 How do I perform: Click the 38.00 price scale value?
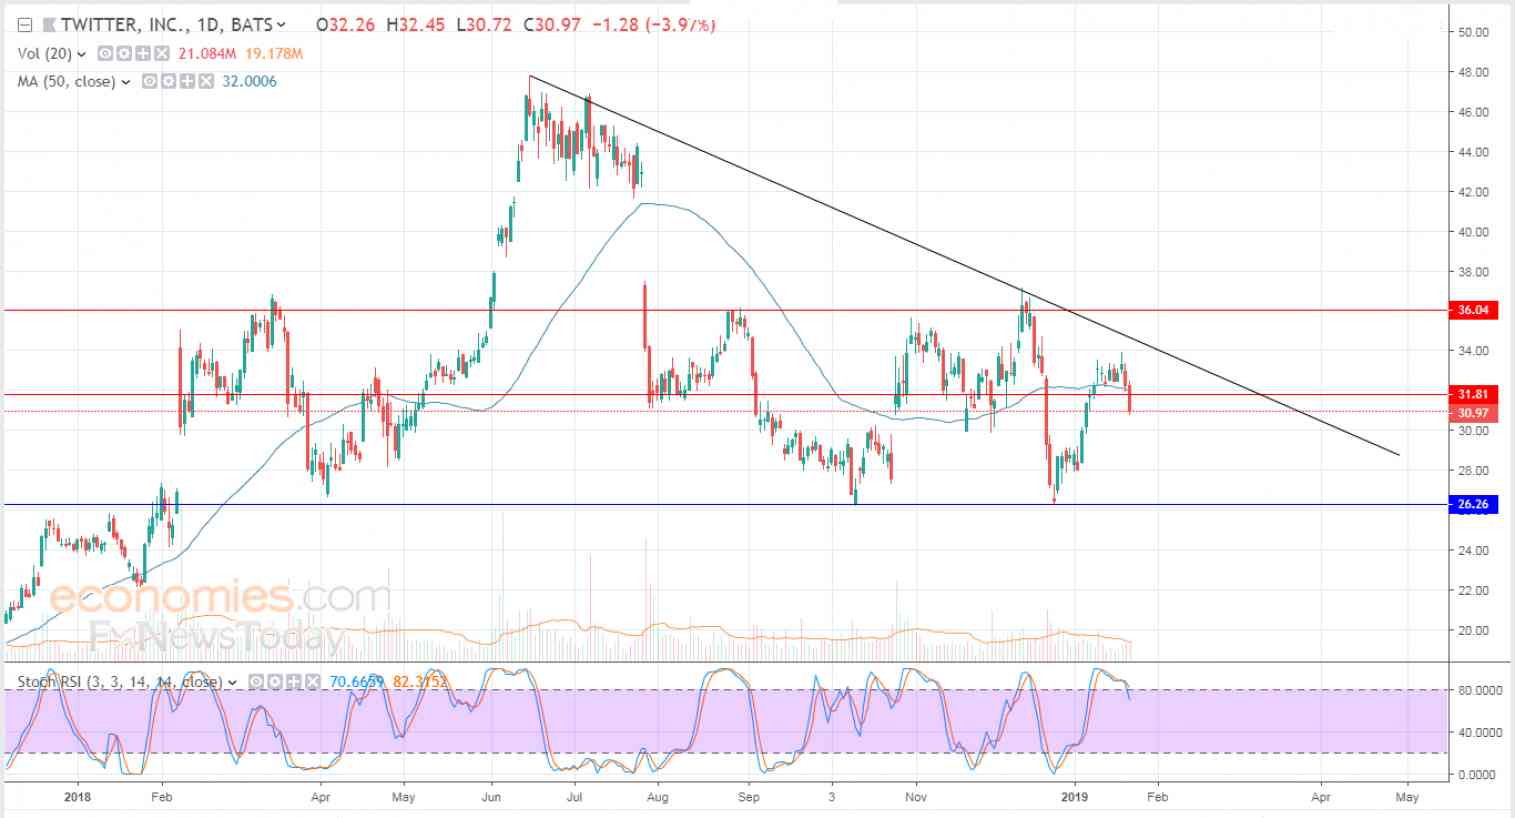point(1473,272)
